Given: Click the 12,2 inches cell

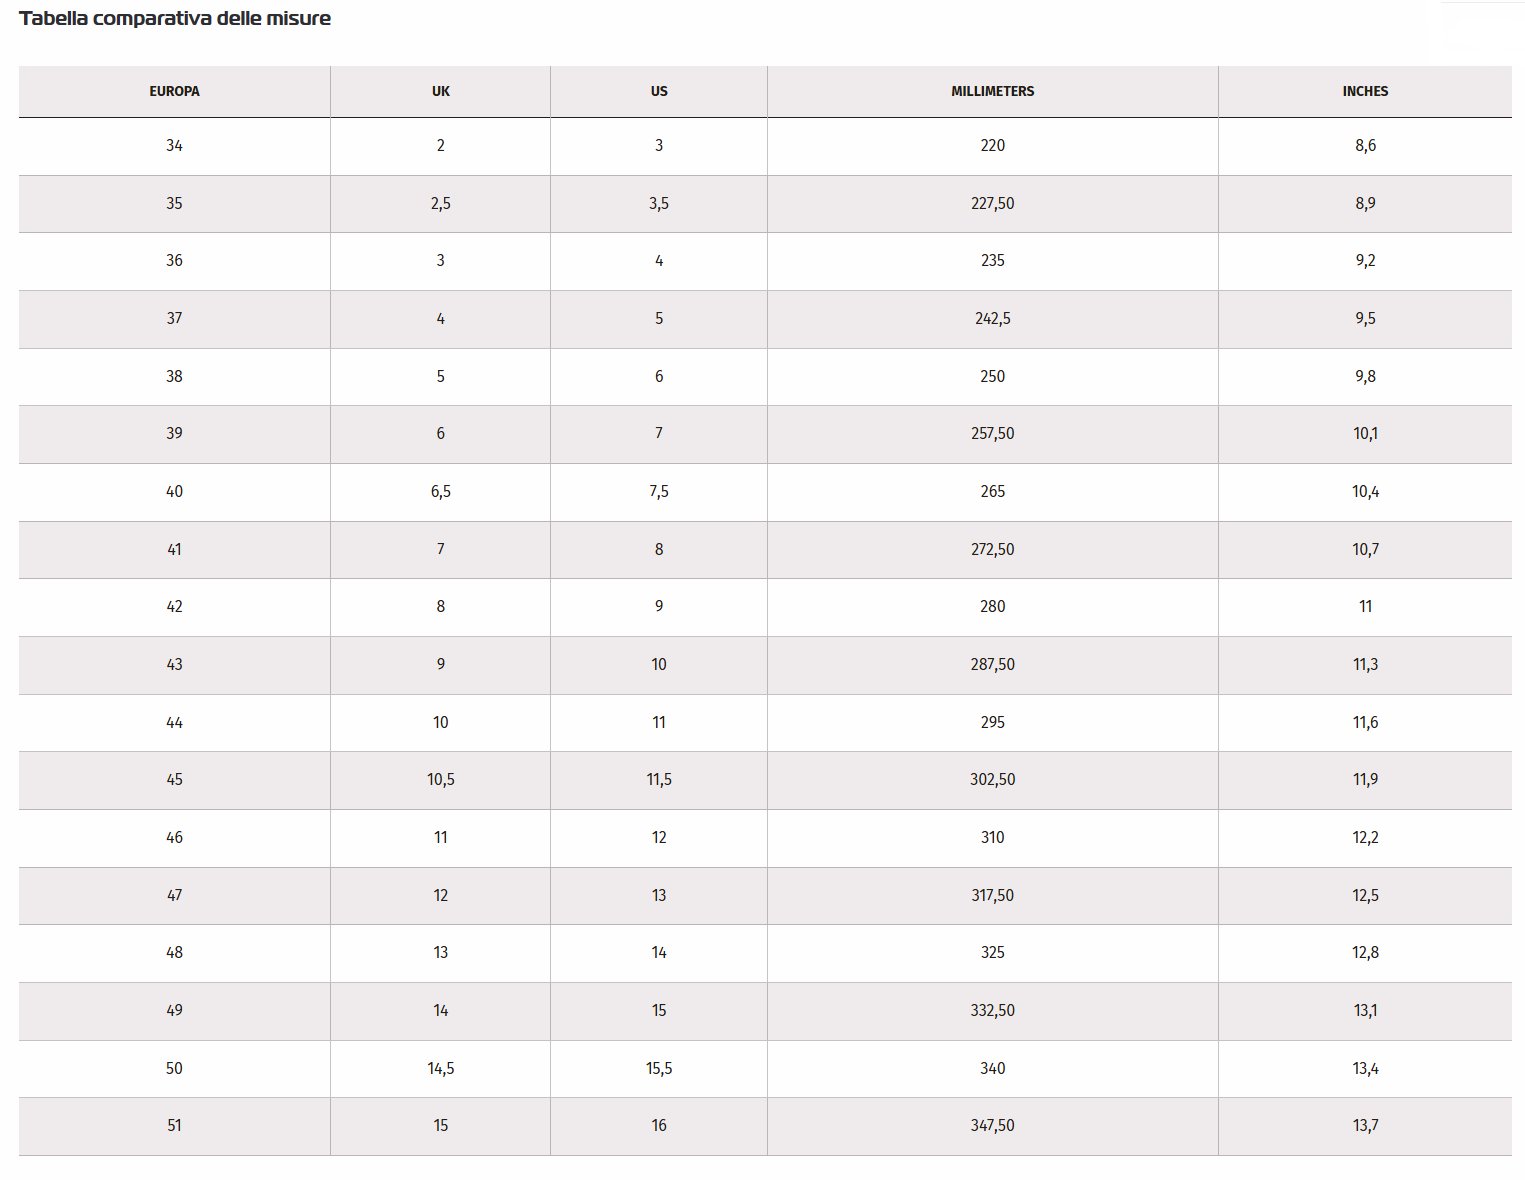Looking at the screenshot, I should point(1365,838).
